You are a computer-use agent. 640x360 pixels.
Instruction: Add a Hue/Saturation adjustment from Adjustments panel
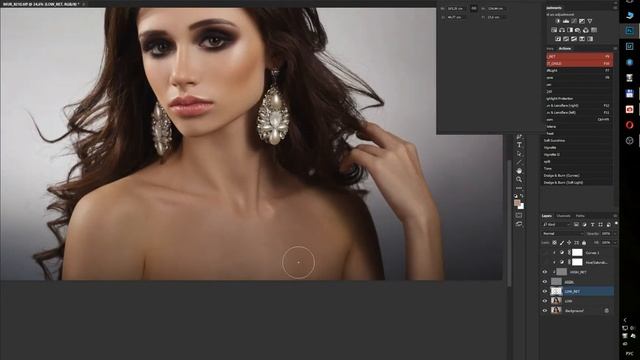click(554, 30)
